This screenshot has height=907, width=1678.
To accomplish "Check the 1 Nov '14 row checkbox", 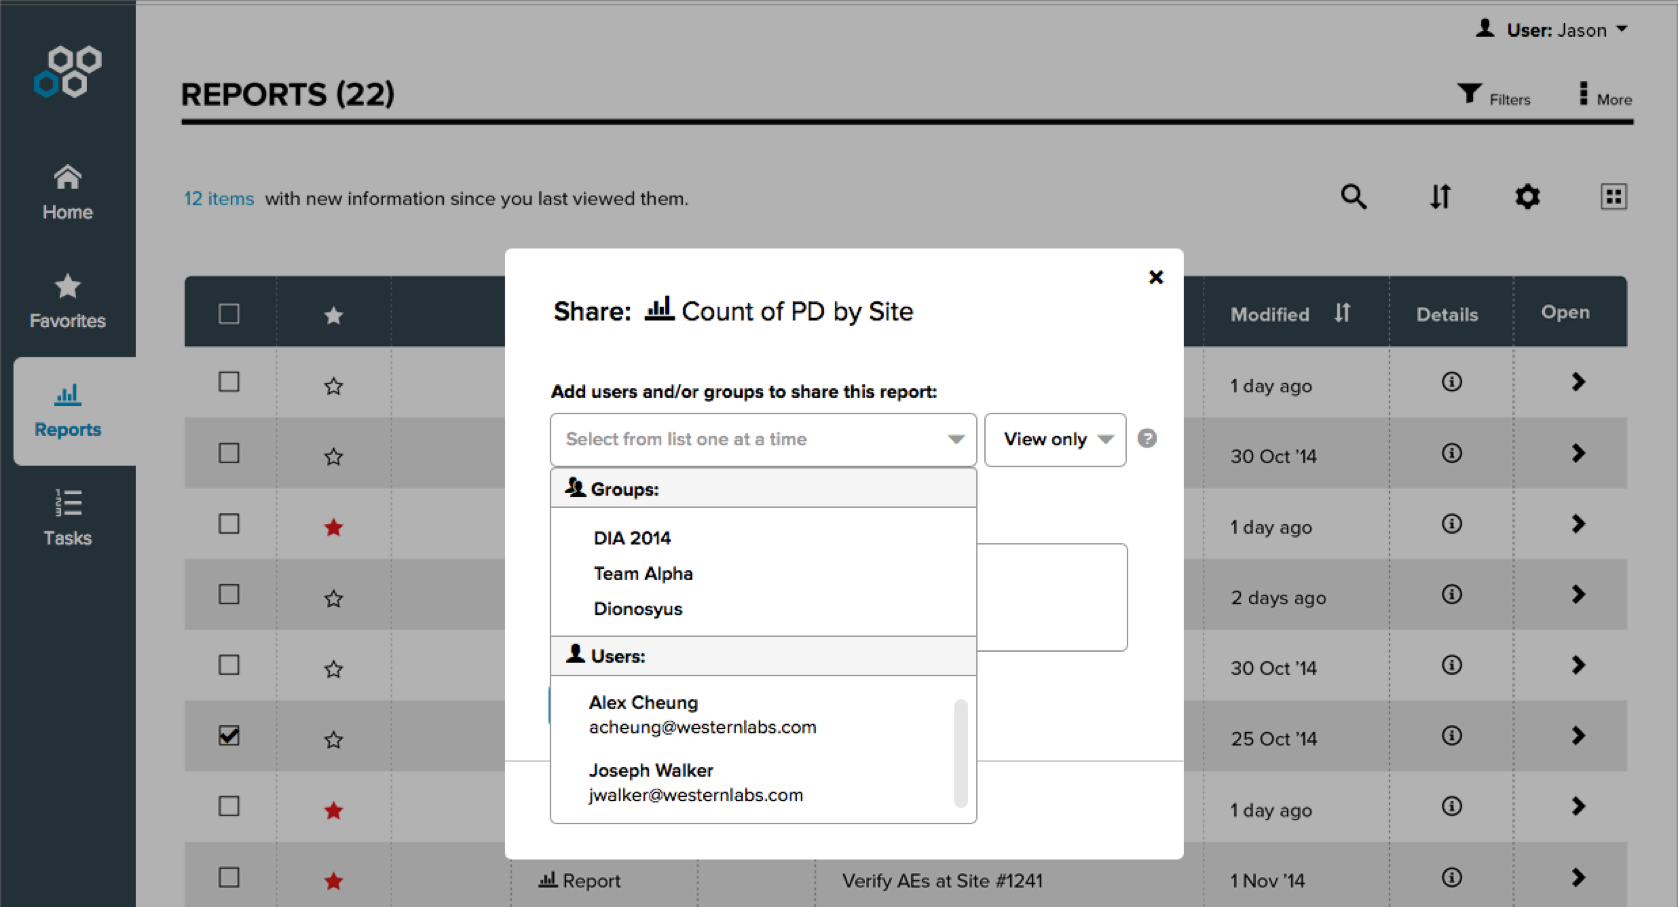I will coord(229,877).
